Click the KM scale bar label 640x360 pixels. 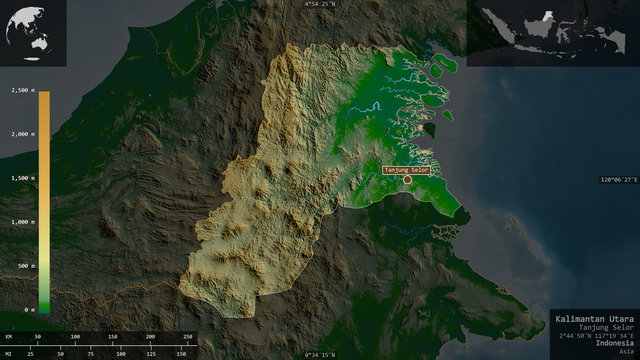pyautogui.click(x=9, y=337)
